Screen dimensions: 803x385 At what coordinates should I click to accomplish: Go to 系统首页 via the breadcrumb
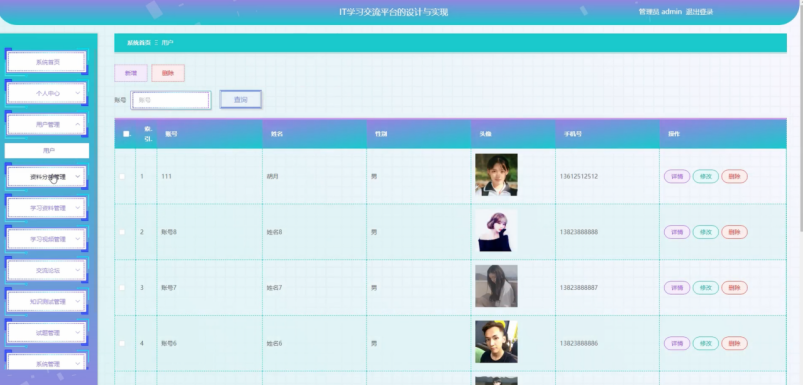139,43
